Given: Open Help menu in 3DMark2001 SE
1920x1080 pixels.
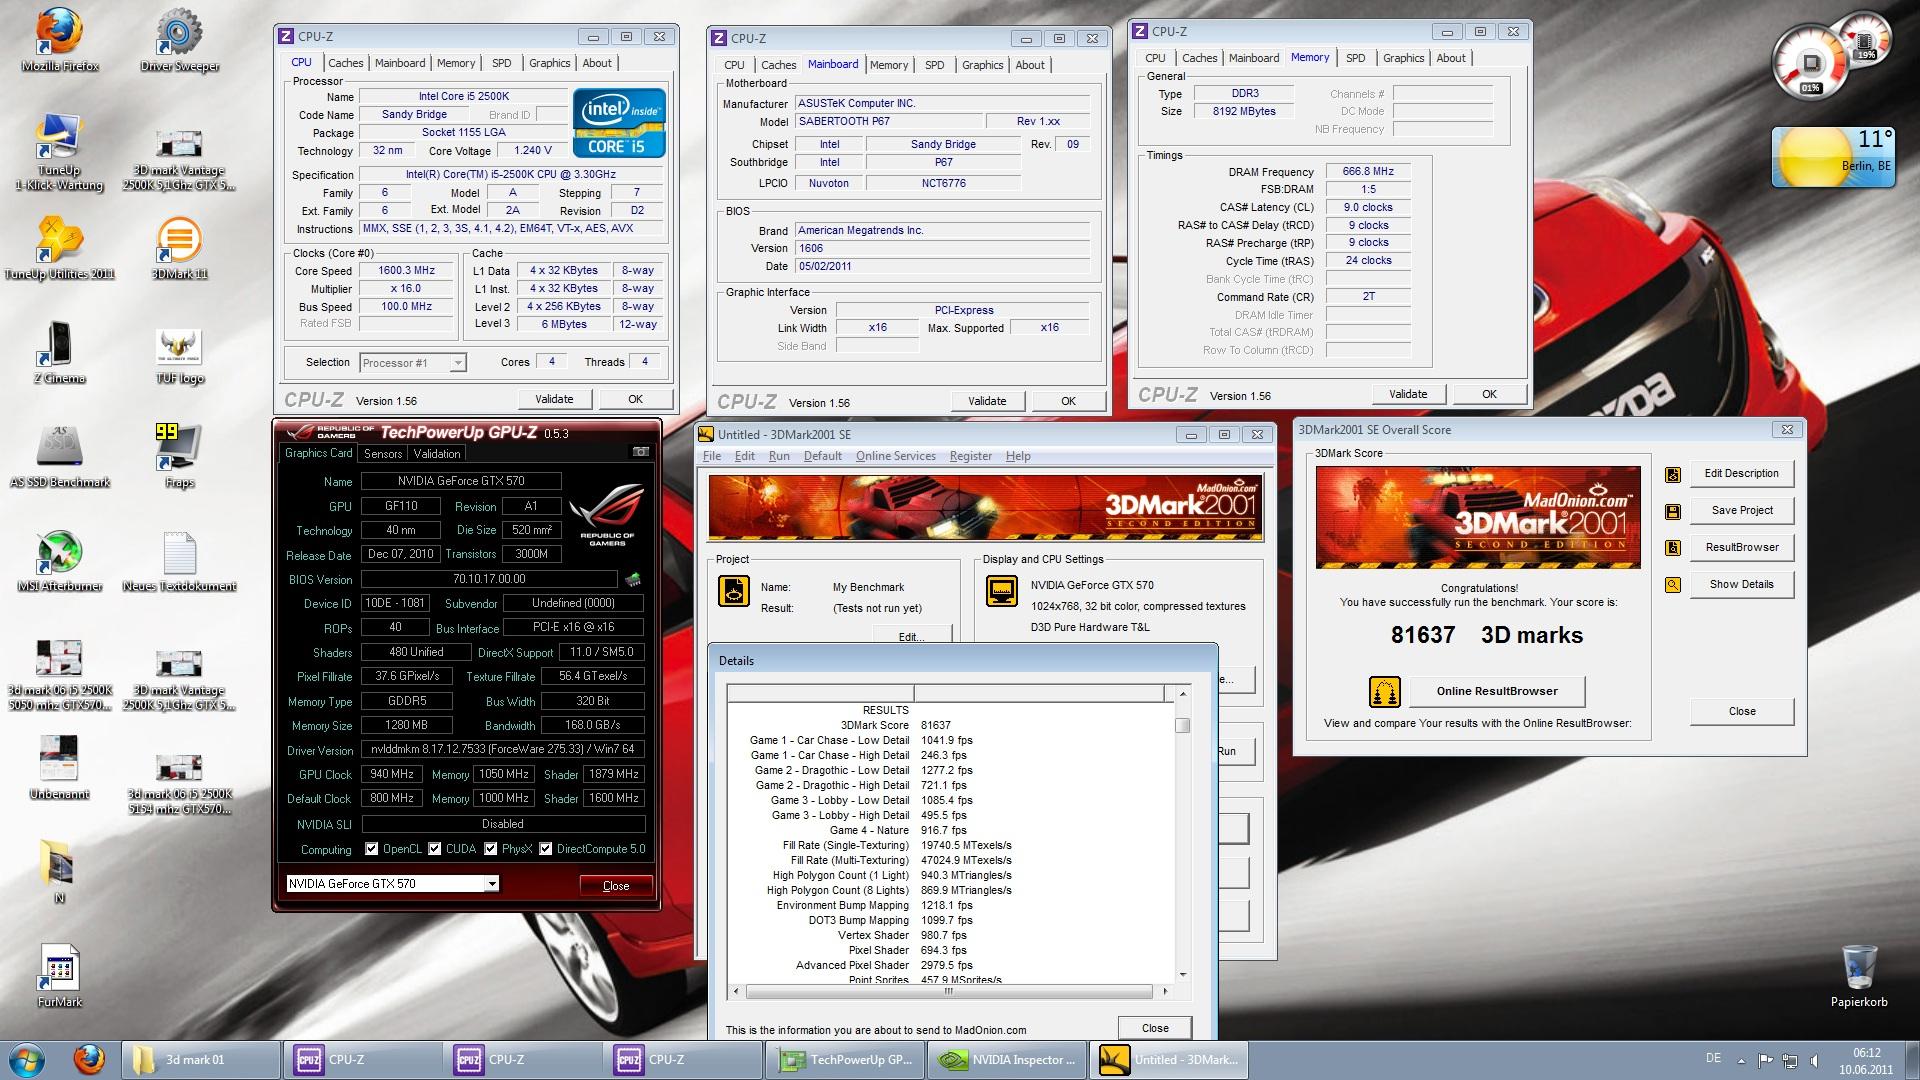Looking at the screenshot, I should [x=1018, y=456].
